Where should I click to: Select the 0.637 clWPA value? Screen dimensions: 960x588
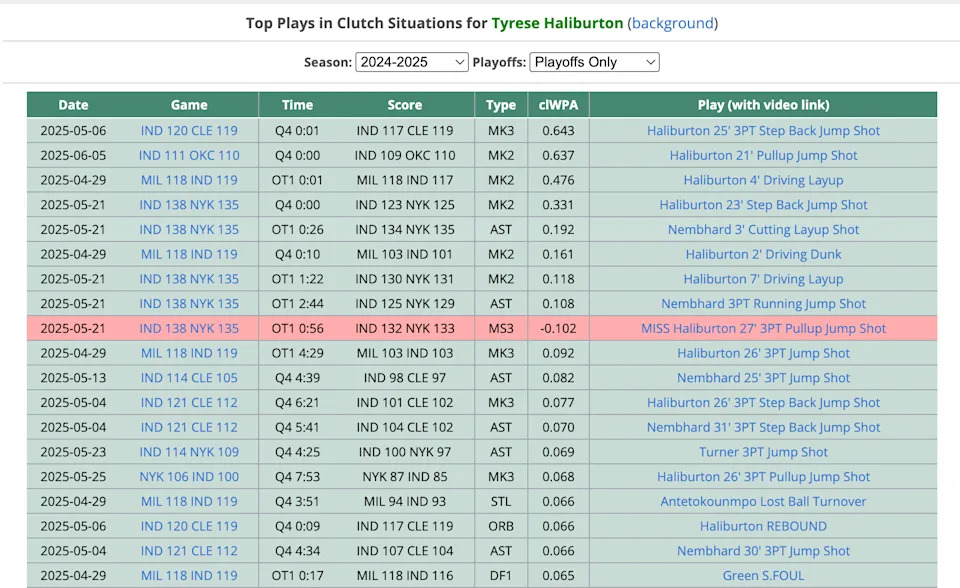558,156
